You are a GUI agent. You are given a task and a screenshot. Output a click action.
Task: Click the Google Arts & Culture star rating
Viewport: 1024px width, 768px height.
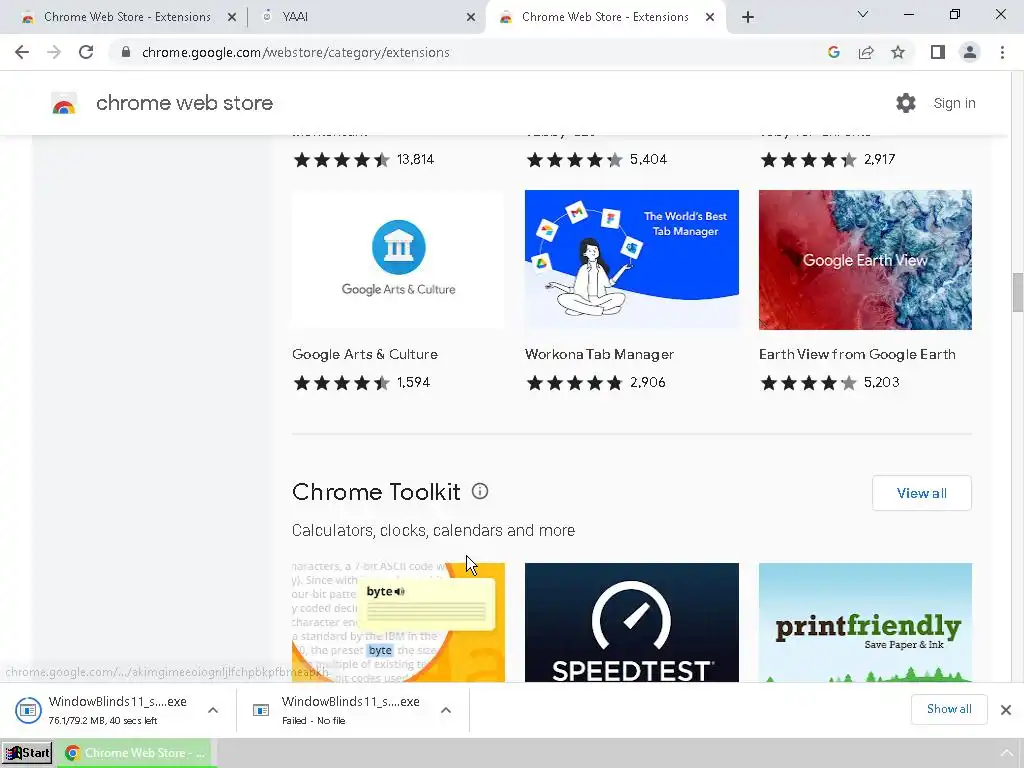(341, 383)
